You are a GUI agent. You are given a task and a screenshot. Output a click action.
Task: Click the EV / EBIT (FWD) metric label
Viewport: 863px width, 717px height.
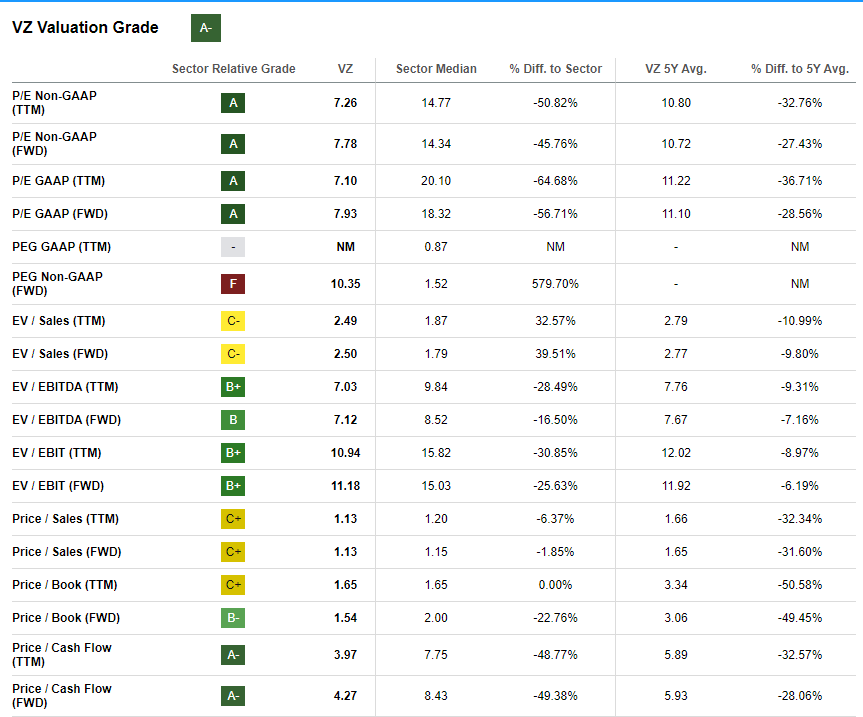[58, 485]
